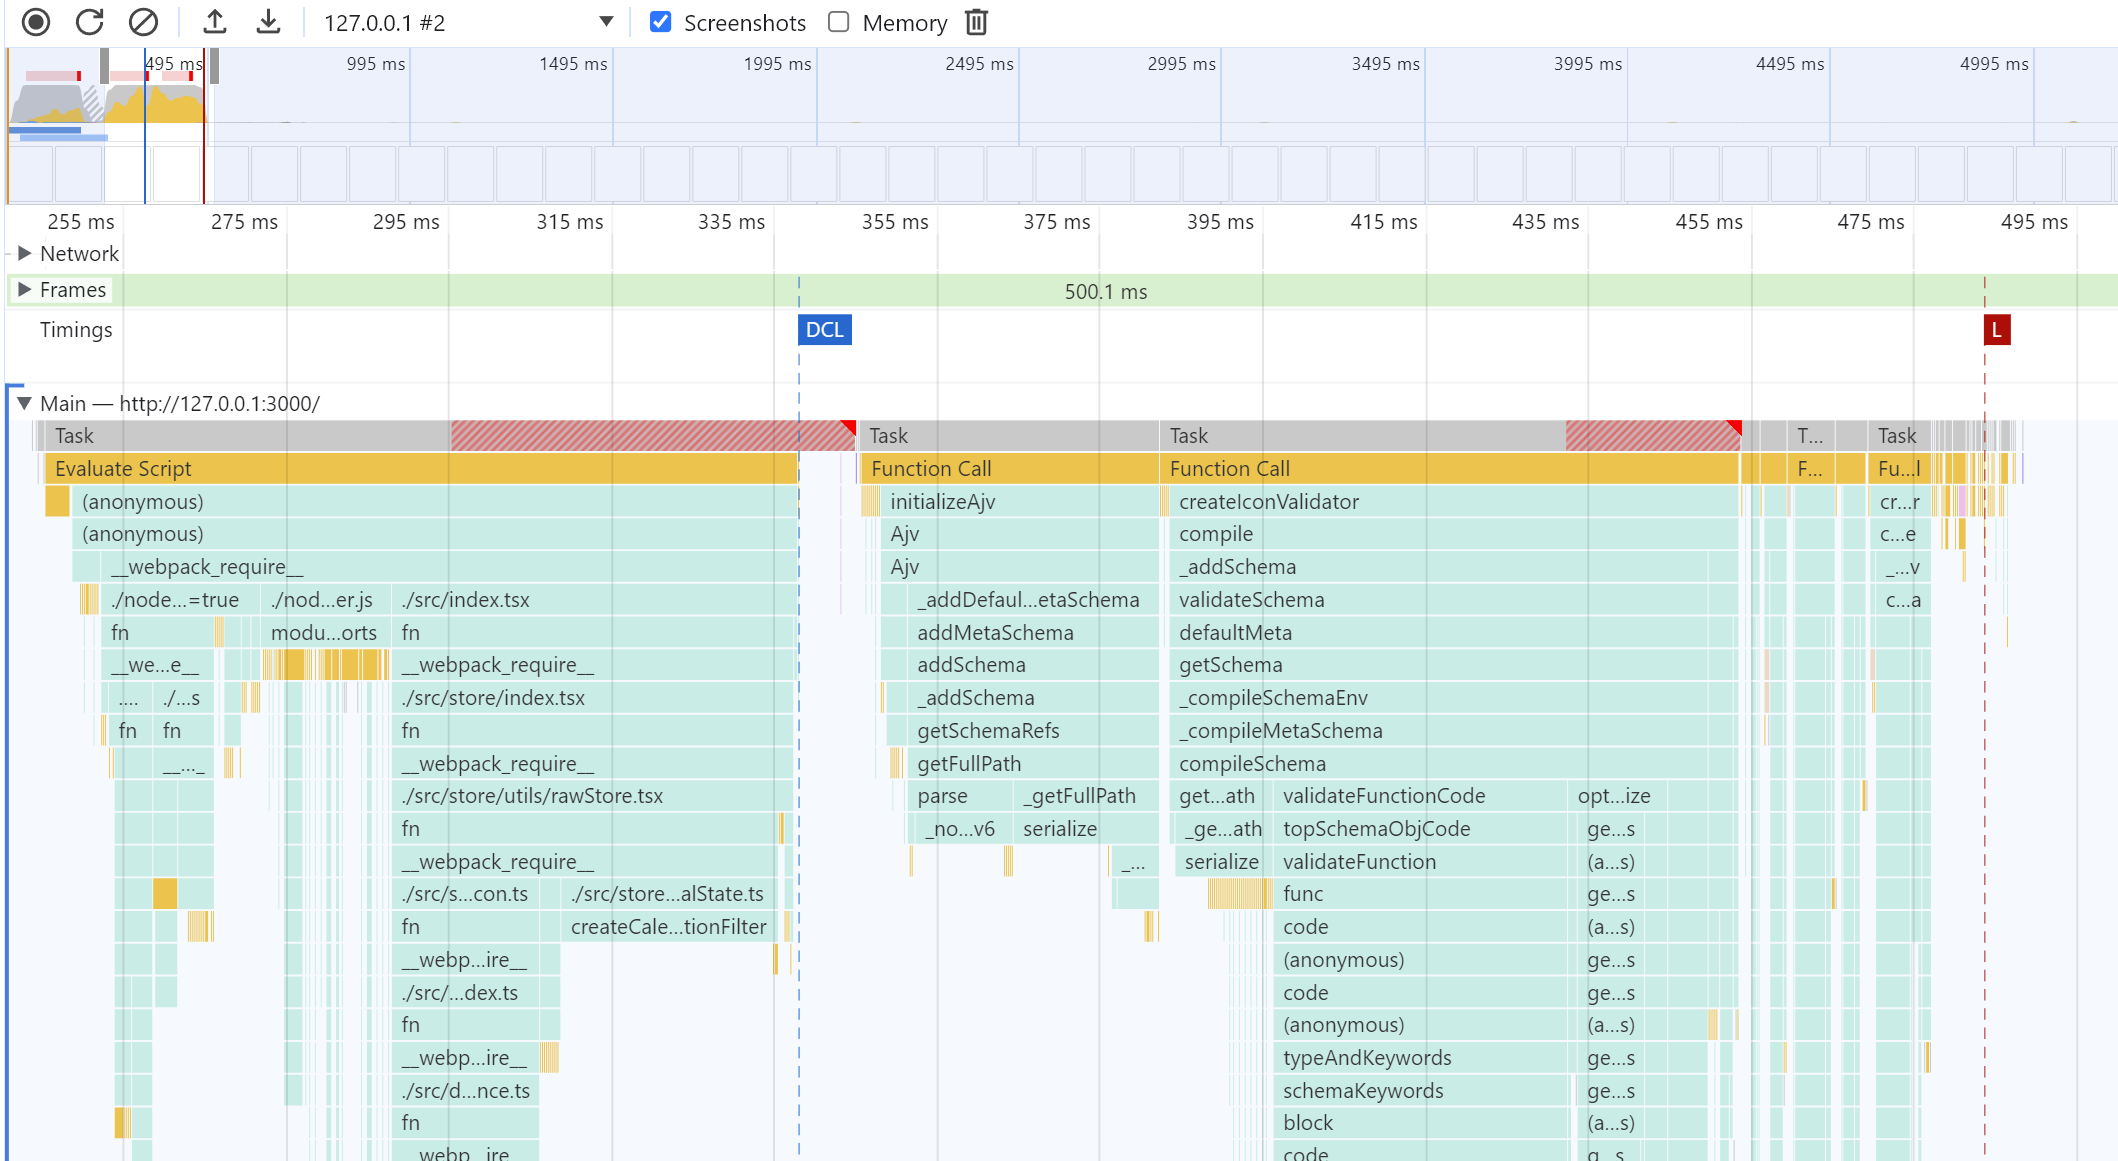Click the reload and record icon
This screenshot has width=2118, height=1161.
90,22
